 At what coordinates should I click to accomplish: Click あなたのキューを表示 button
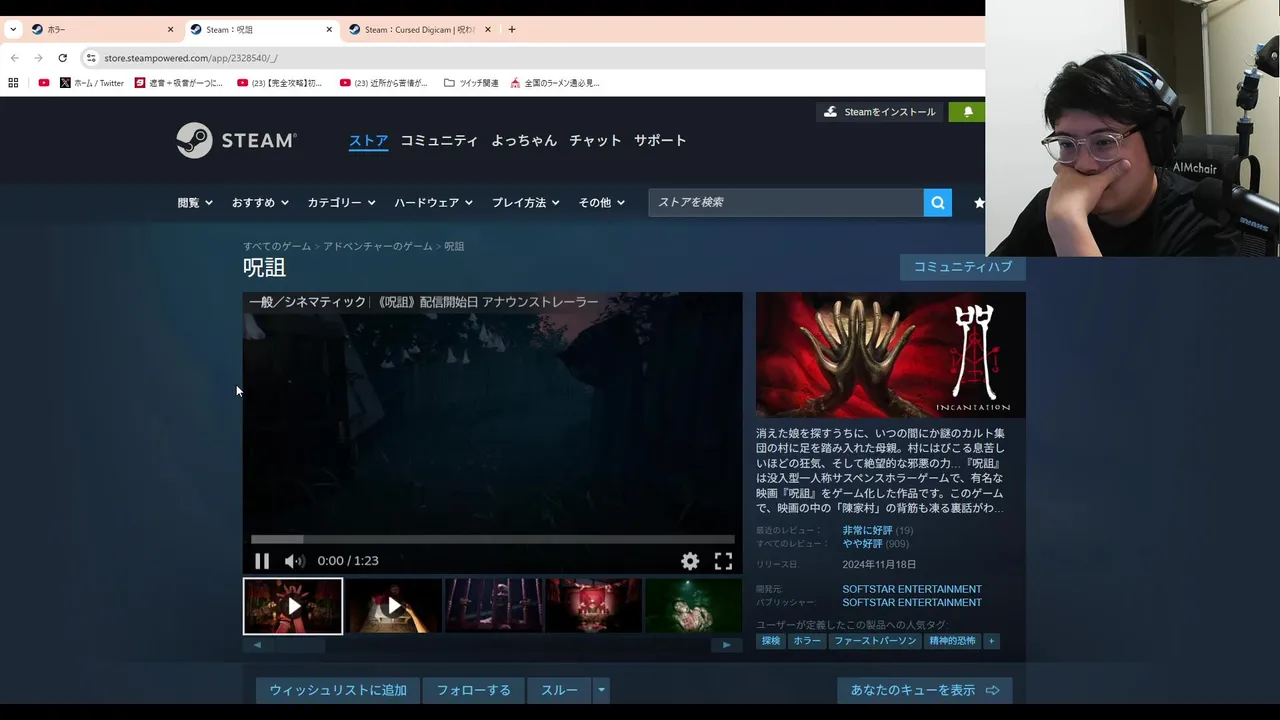click(925, 690)
